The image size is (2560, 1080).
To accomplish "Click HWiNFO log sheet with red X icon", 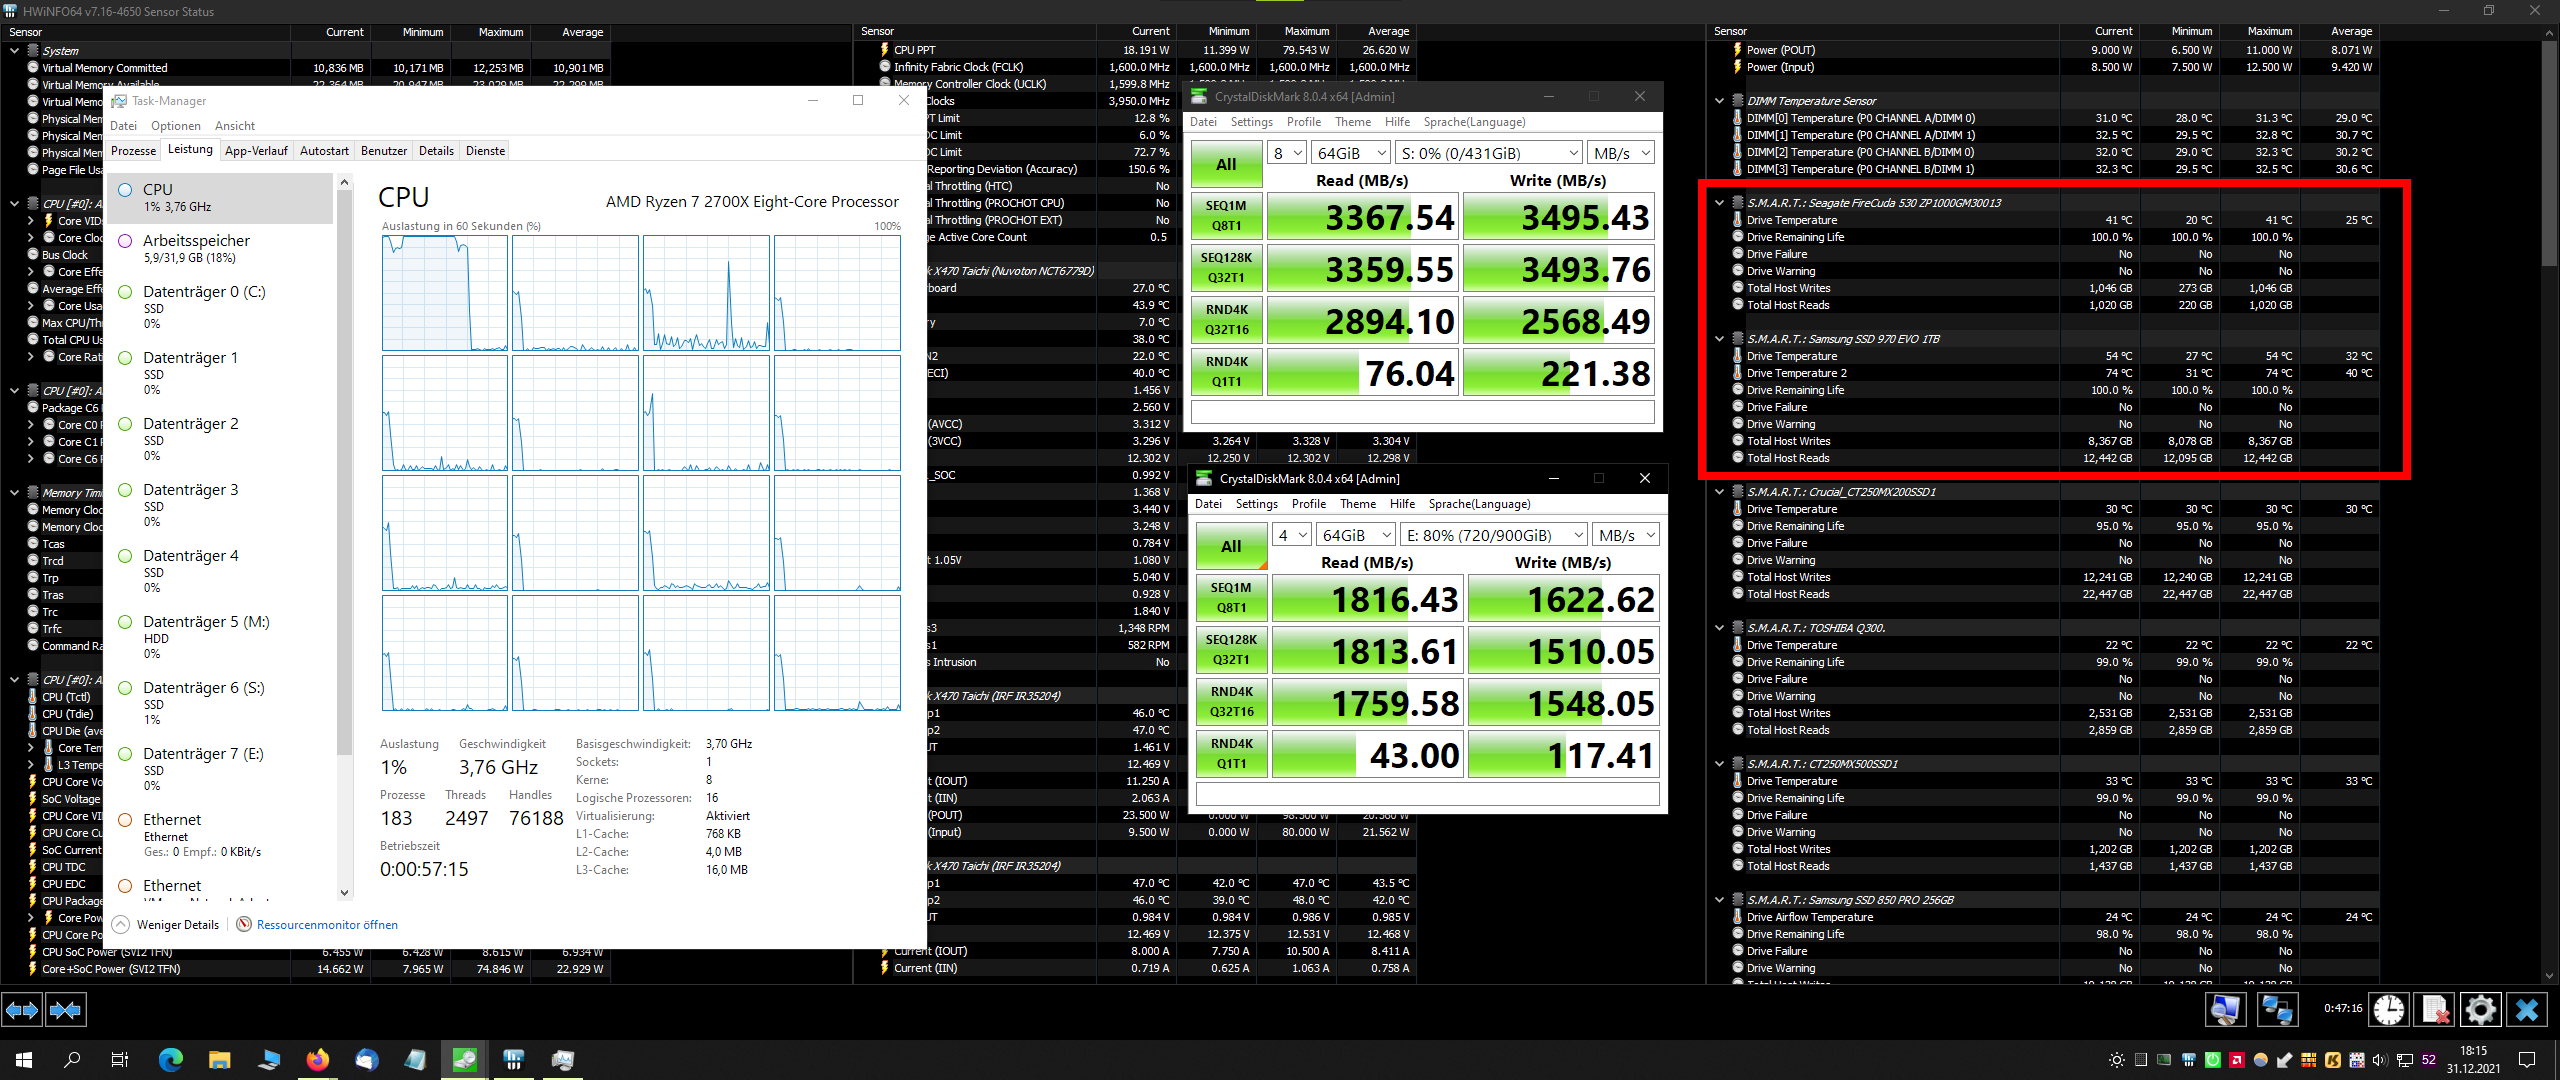I will point(2434,1010).
